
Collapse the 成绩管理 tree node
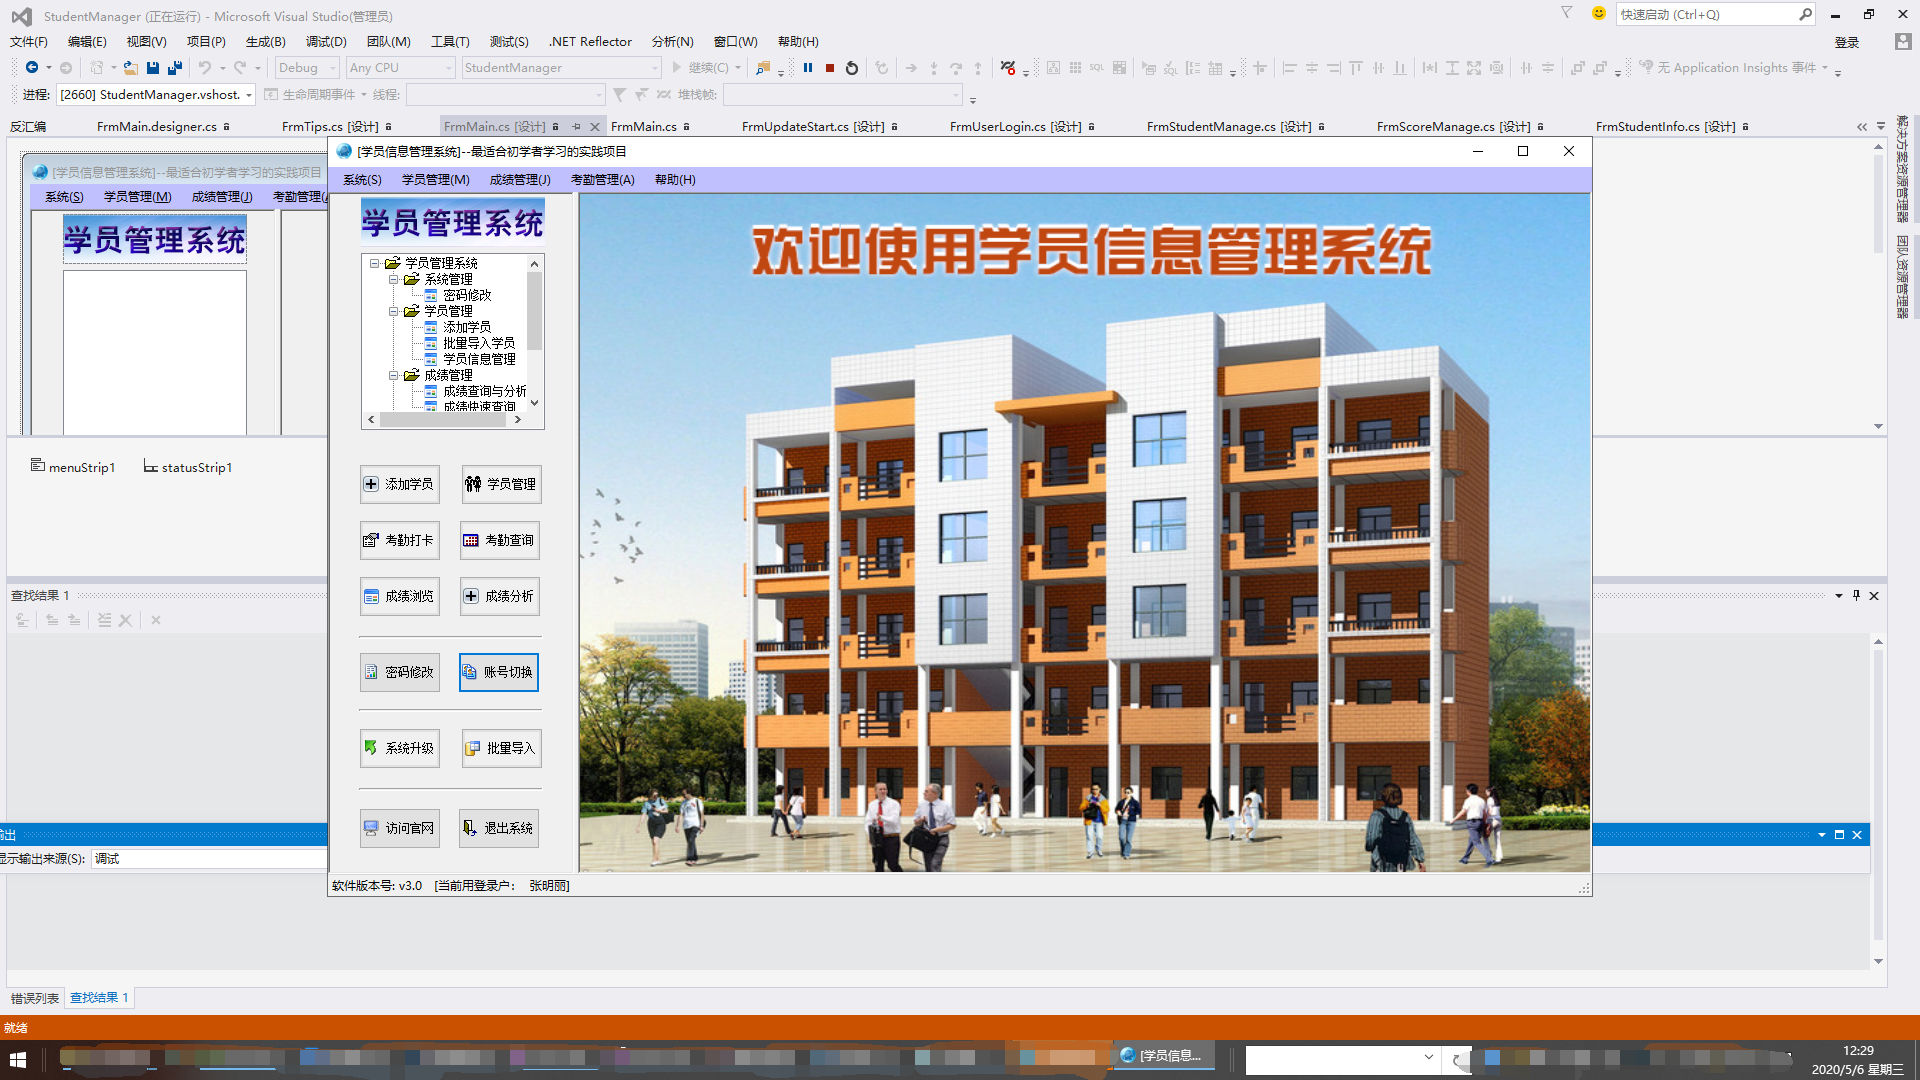point(394,375)
